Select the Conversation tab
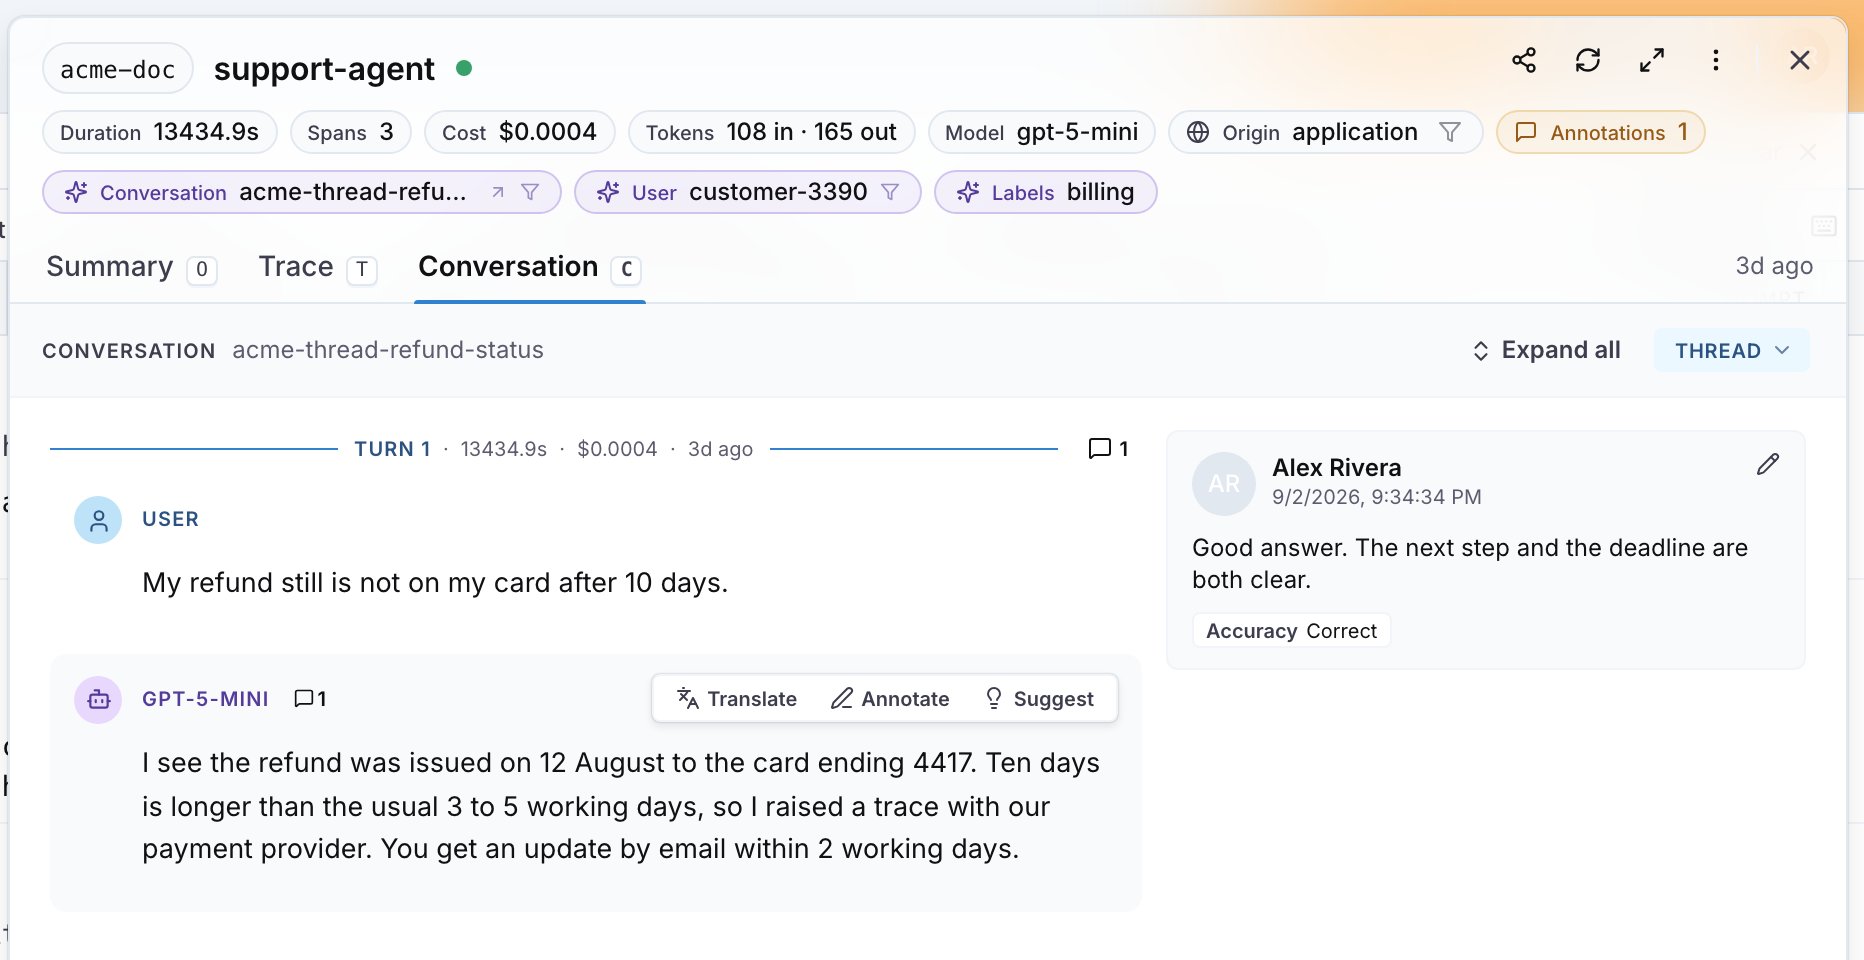 529,268
